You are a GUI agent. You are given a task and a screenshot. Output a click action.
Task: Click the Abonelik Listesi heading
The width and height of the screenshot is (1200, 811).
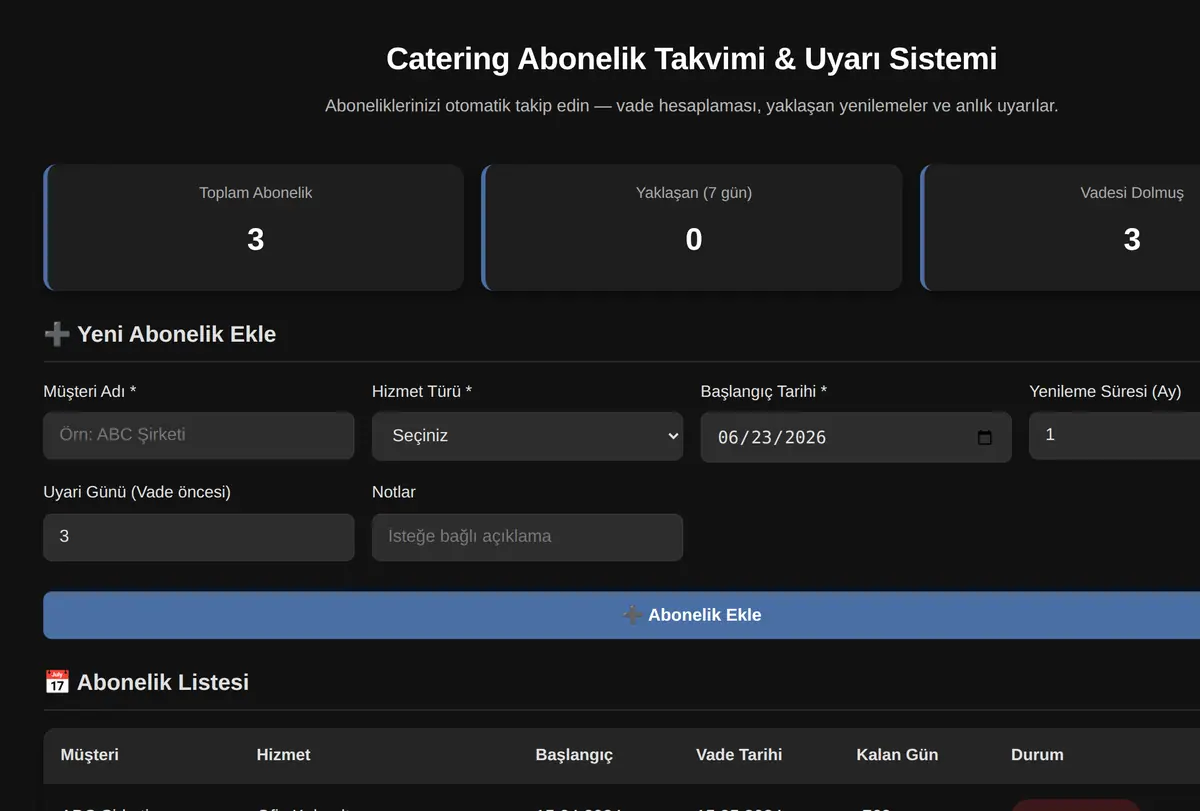147,683
